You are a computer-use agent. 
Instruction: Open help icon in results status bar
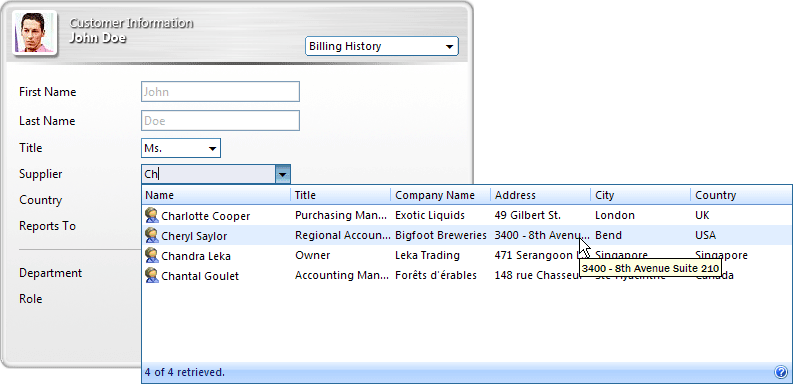pos(781,372)
